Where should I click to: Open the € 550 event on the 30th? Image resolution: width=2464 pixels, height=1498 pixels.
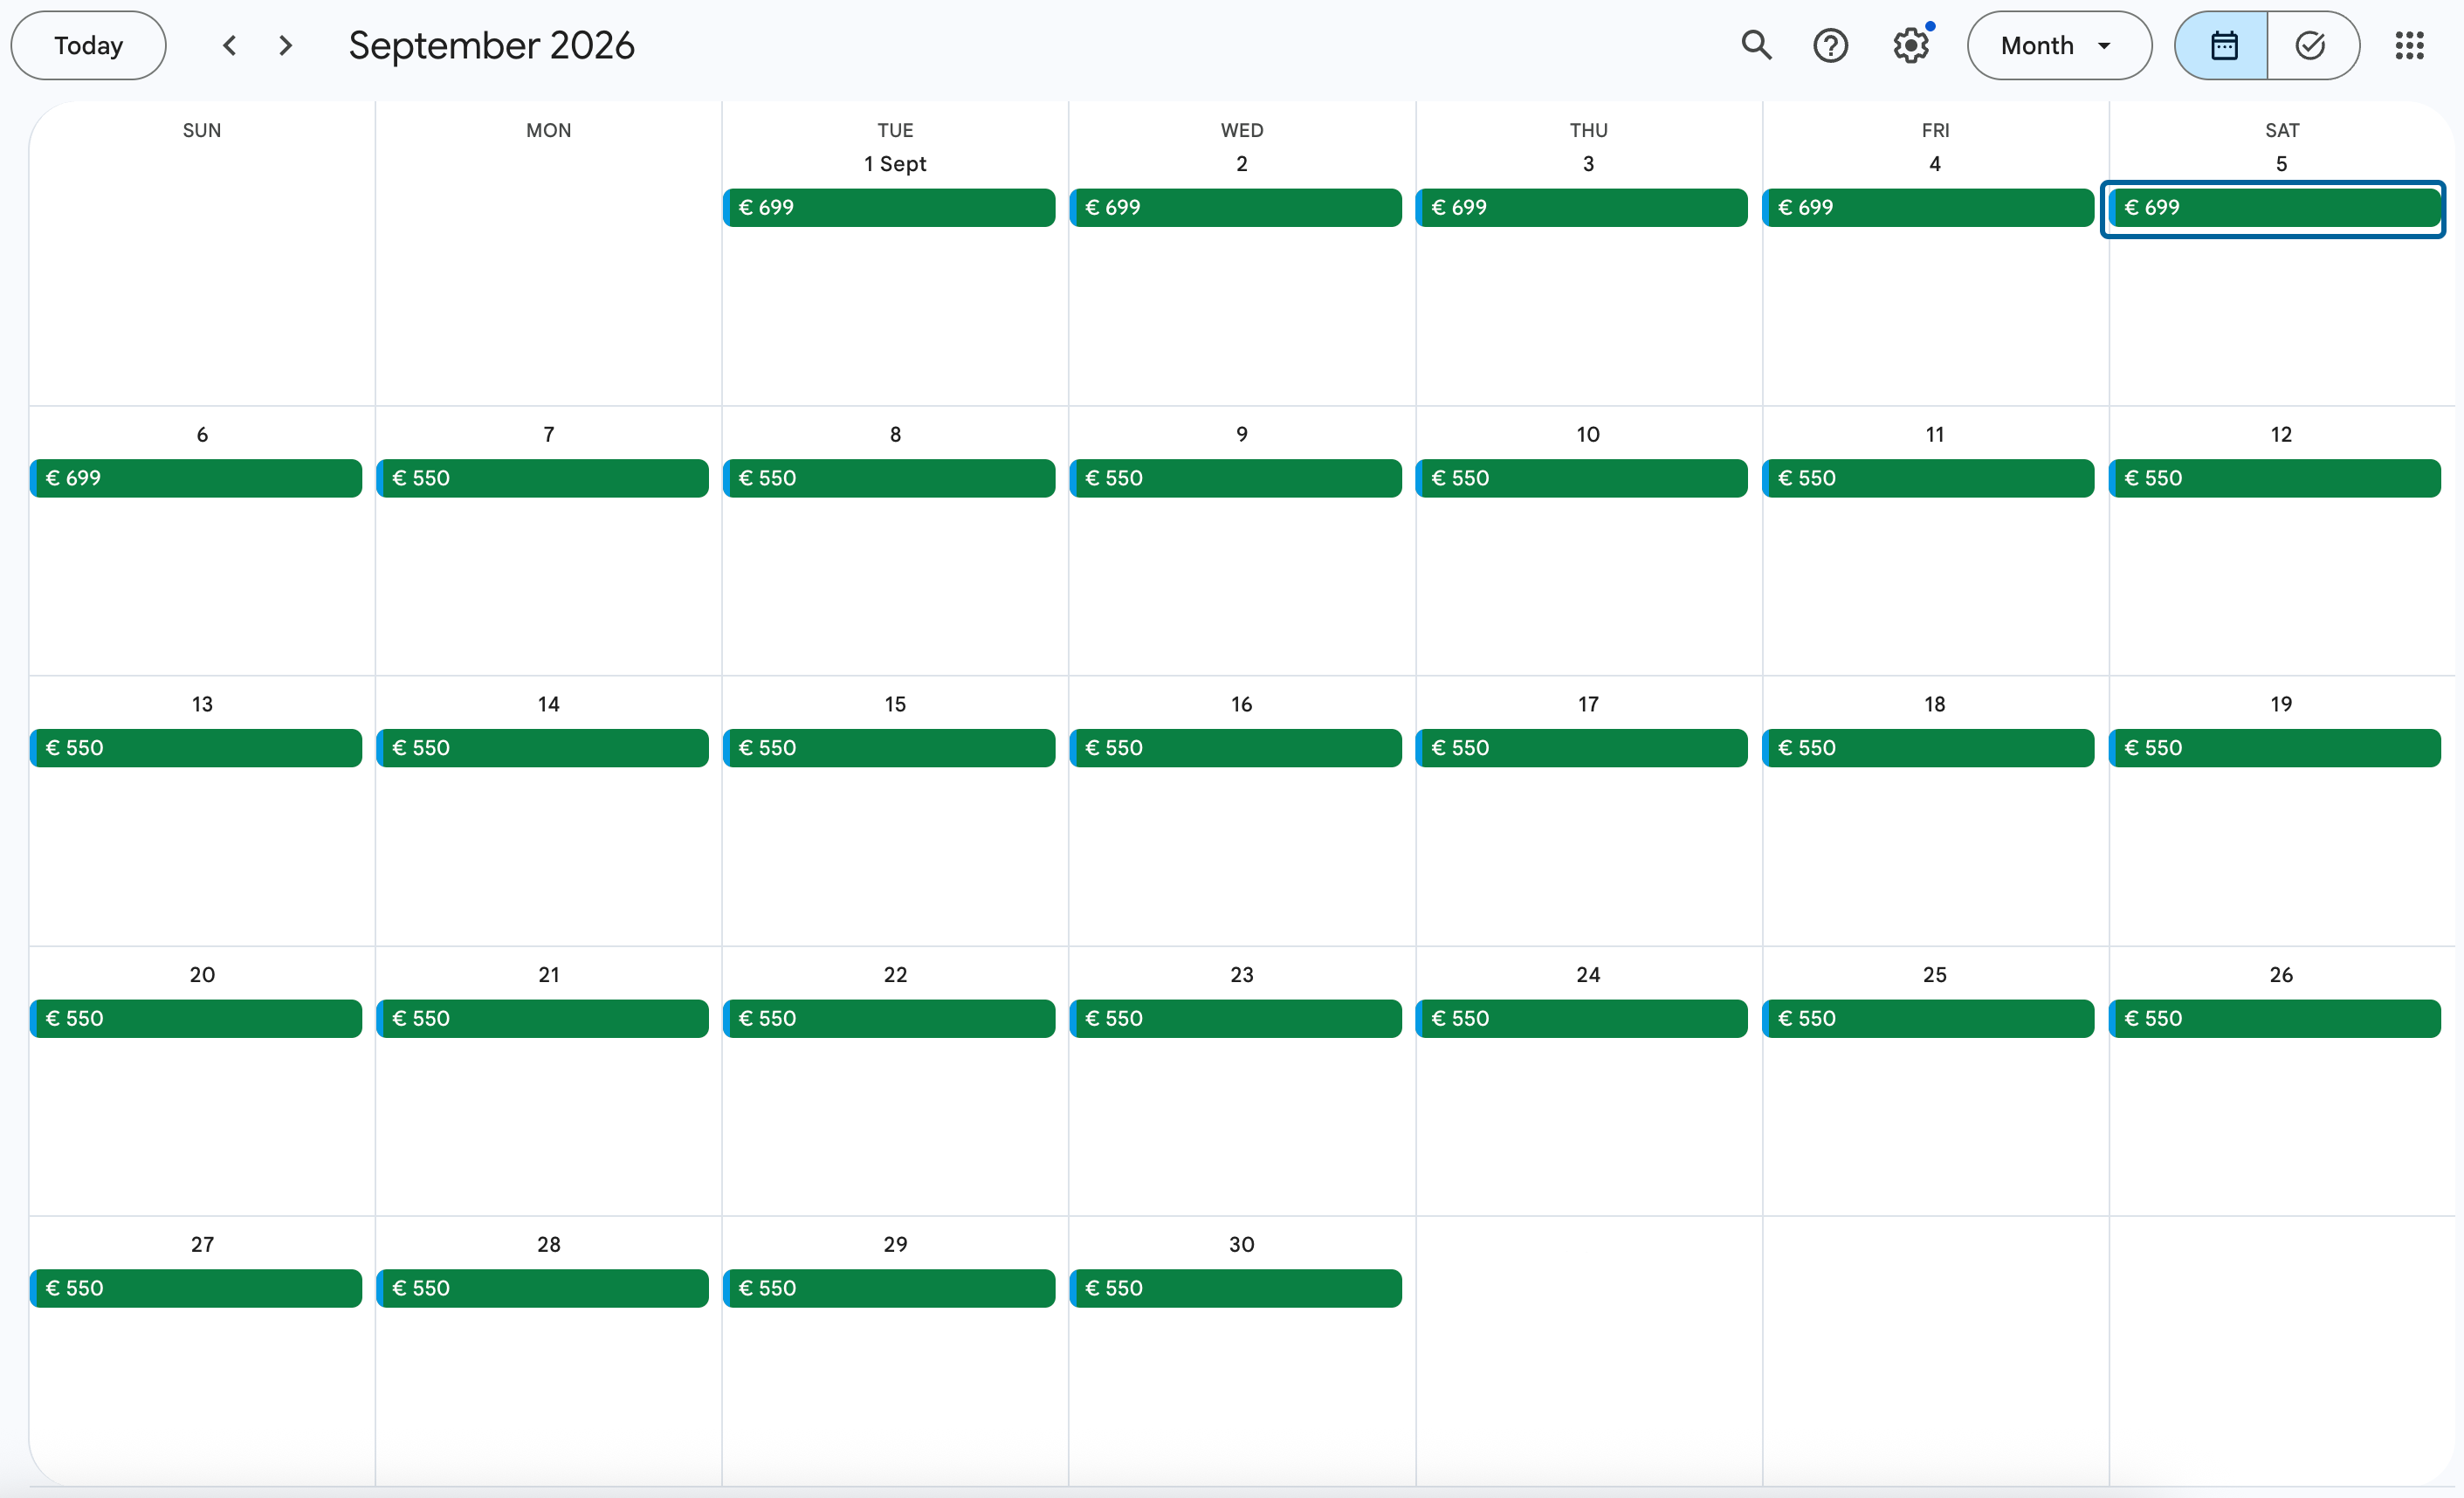click(x=1235, y=1288)
